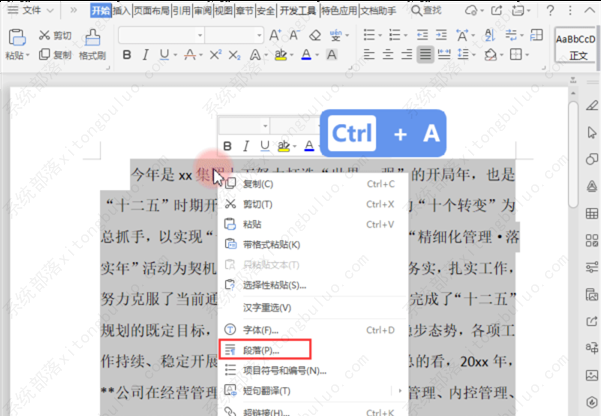Image resolution: width=601 pixels, height=416 pixels.
Task: Click the sort (A-Z) icon
Action: pos(489,35)
